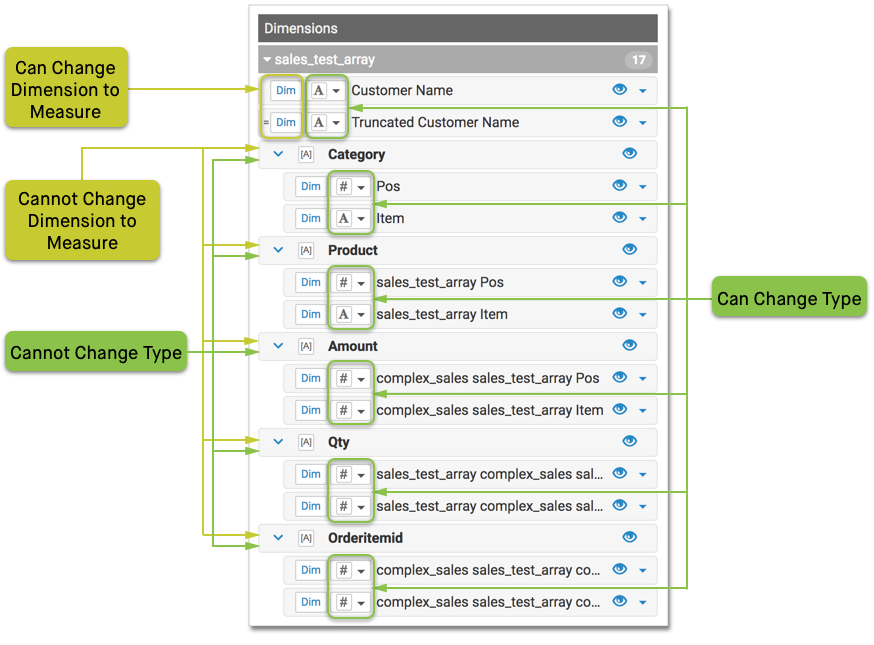Hide the Category field using eye icon
This screenshot has width=874, height=645.
click(629, 154)
